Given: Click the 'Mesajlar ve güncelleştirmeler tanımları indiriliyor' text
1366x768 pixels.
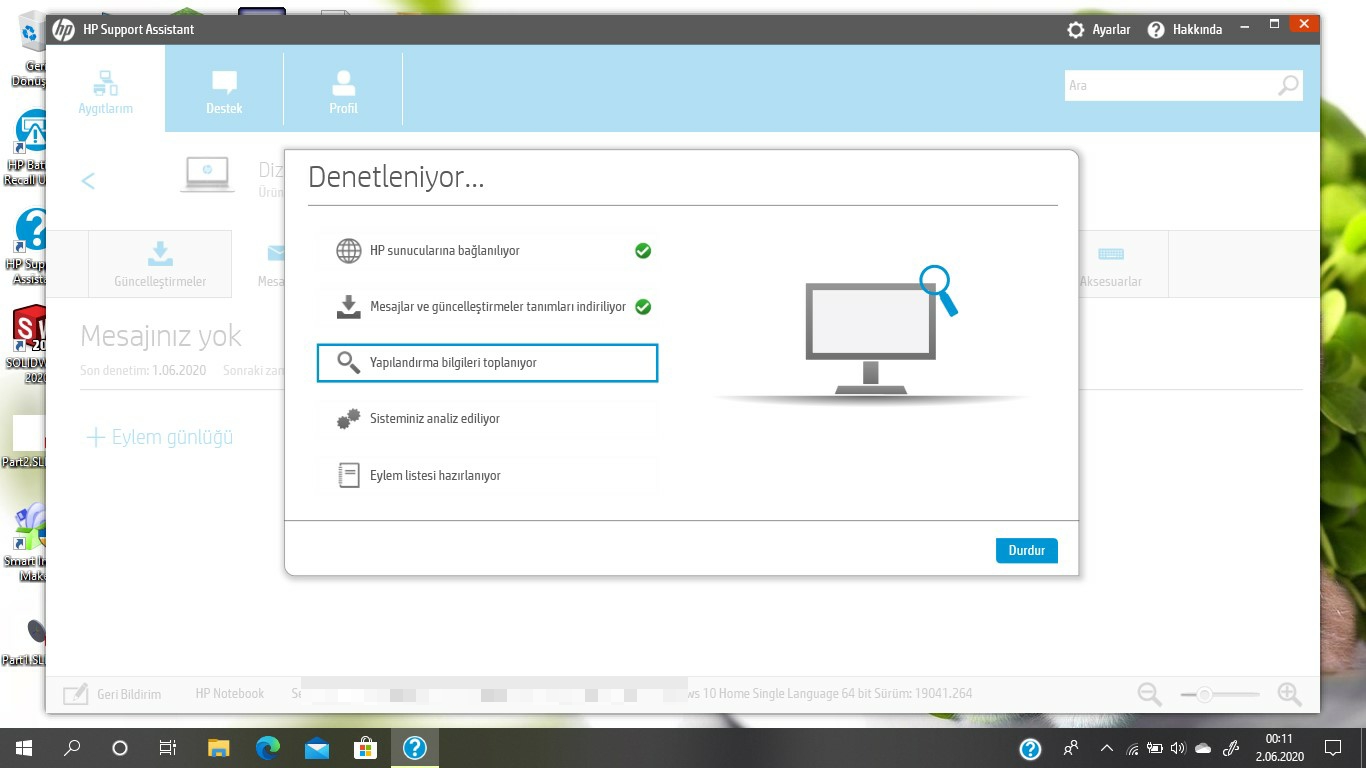Looking at the screenshot, I should (498, 307).
